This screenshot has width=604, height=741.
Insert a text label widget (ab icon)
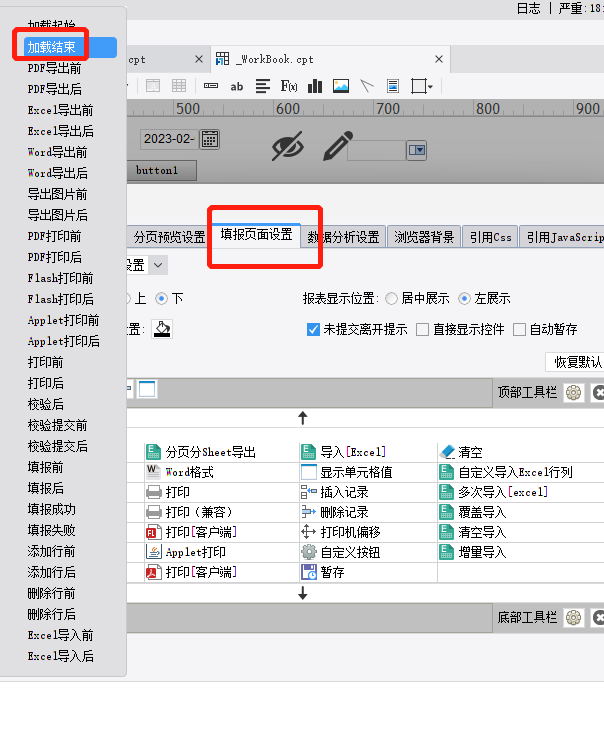(237, 86)
